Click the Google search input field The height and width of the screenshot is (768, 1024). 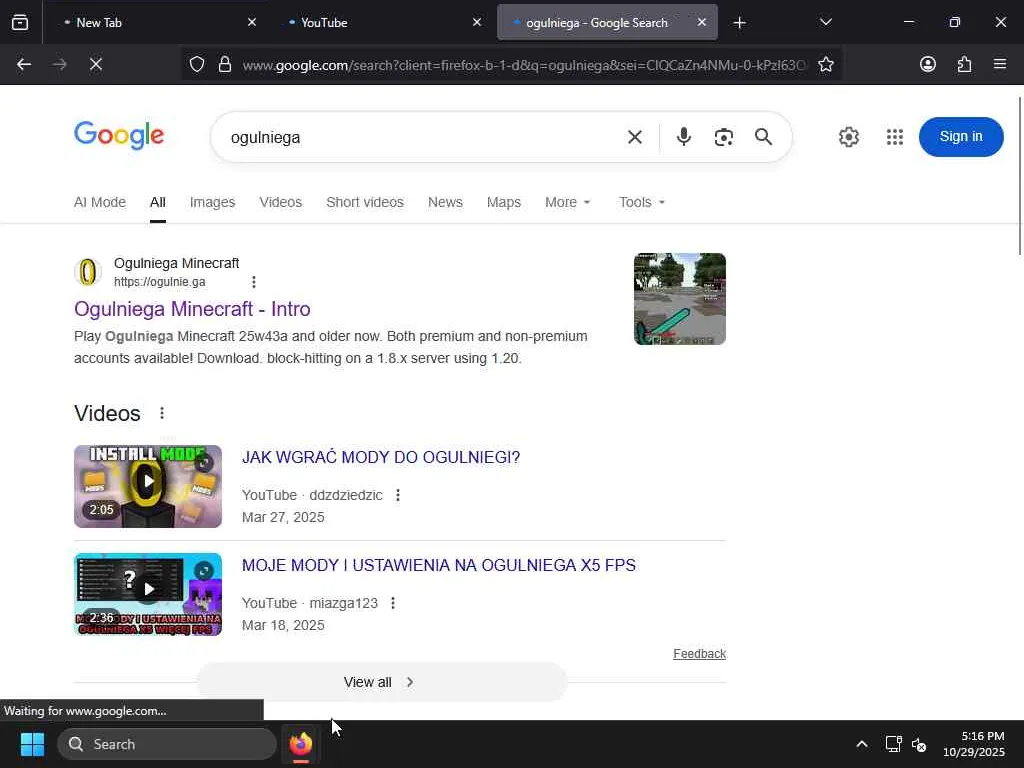point(418,137)
